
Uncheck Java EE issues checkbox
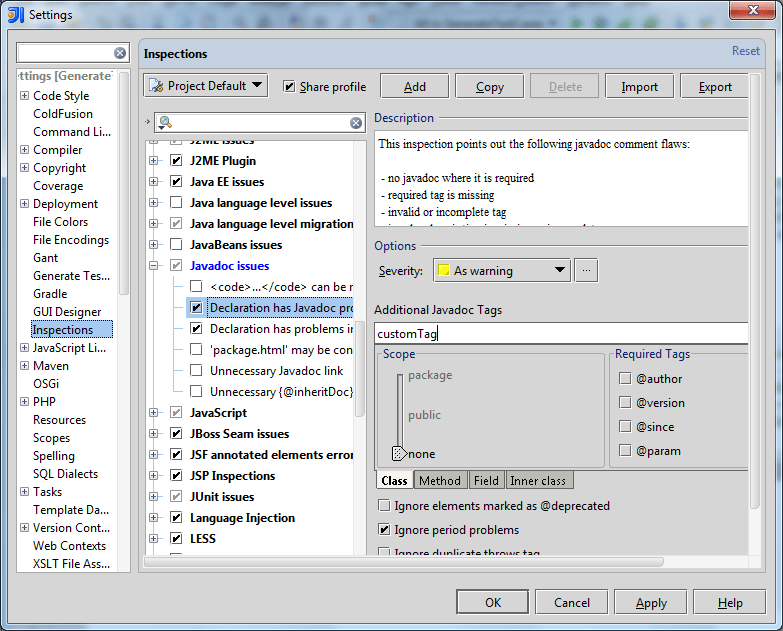click(x=176, y=181)
